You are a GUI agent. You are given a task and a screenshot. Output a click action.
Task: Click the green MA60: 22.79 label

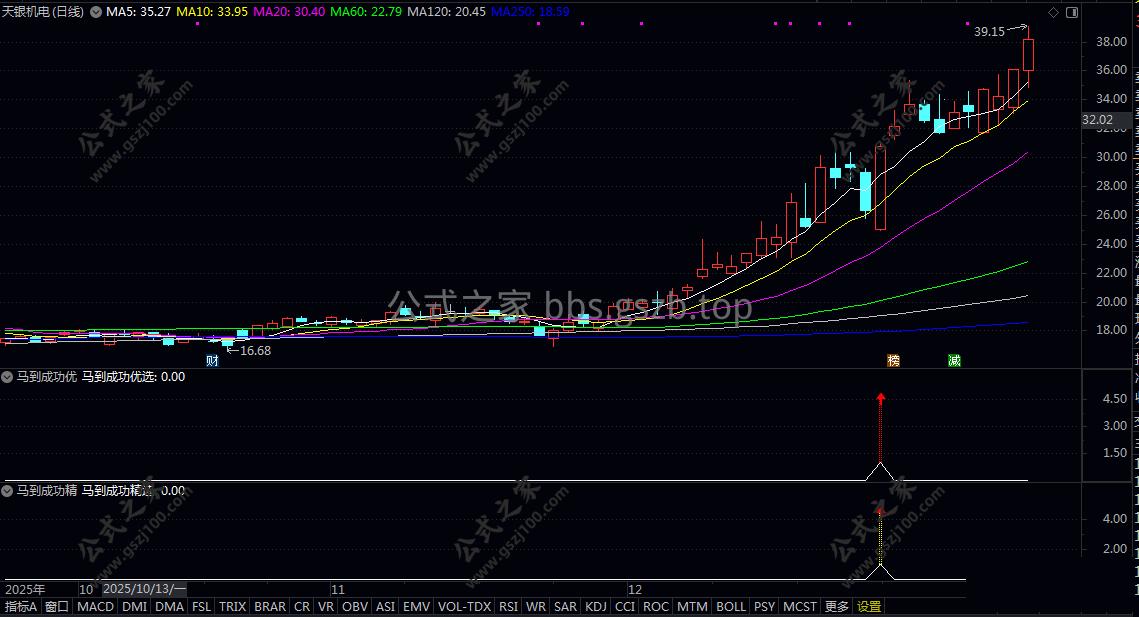pyautogui.click(x=366, y=12)
